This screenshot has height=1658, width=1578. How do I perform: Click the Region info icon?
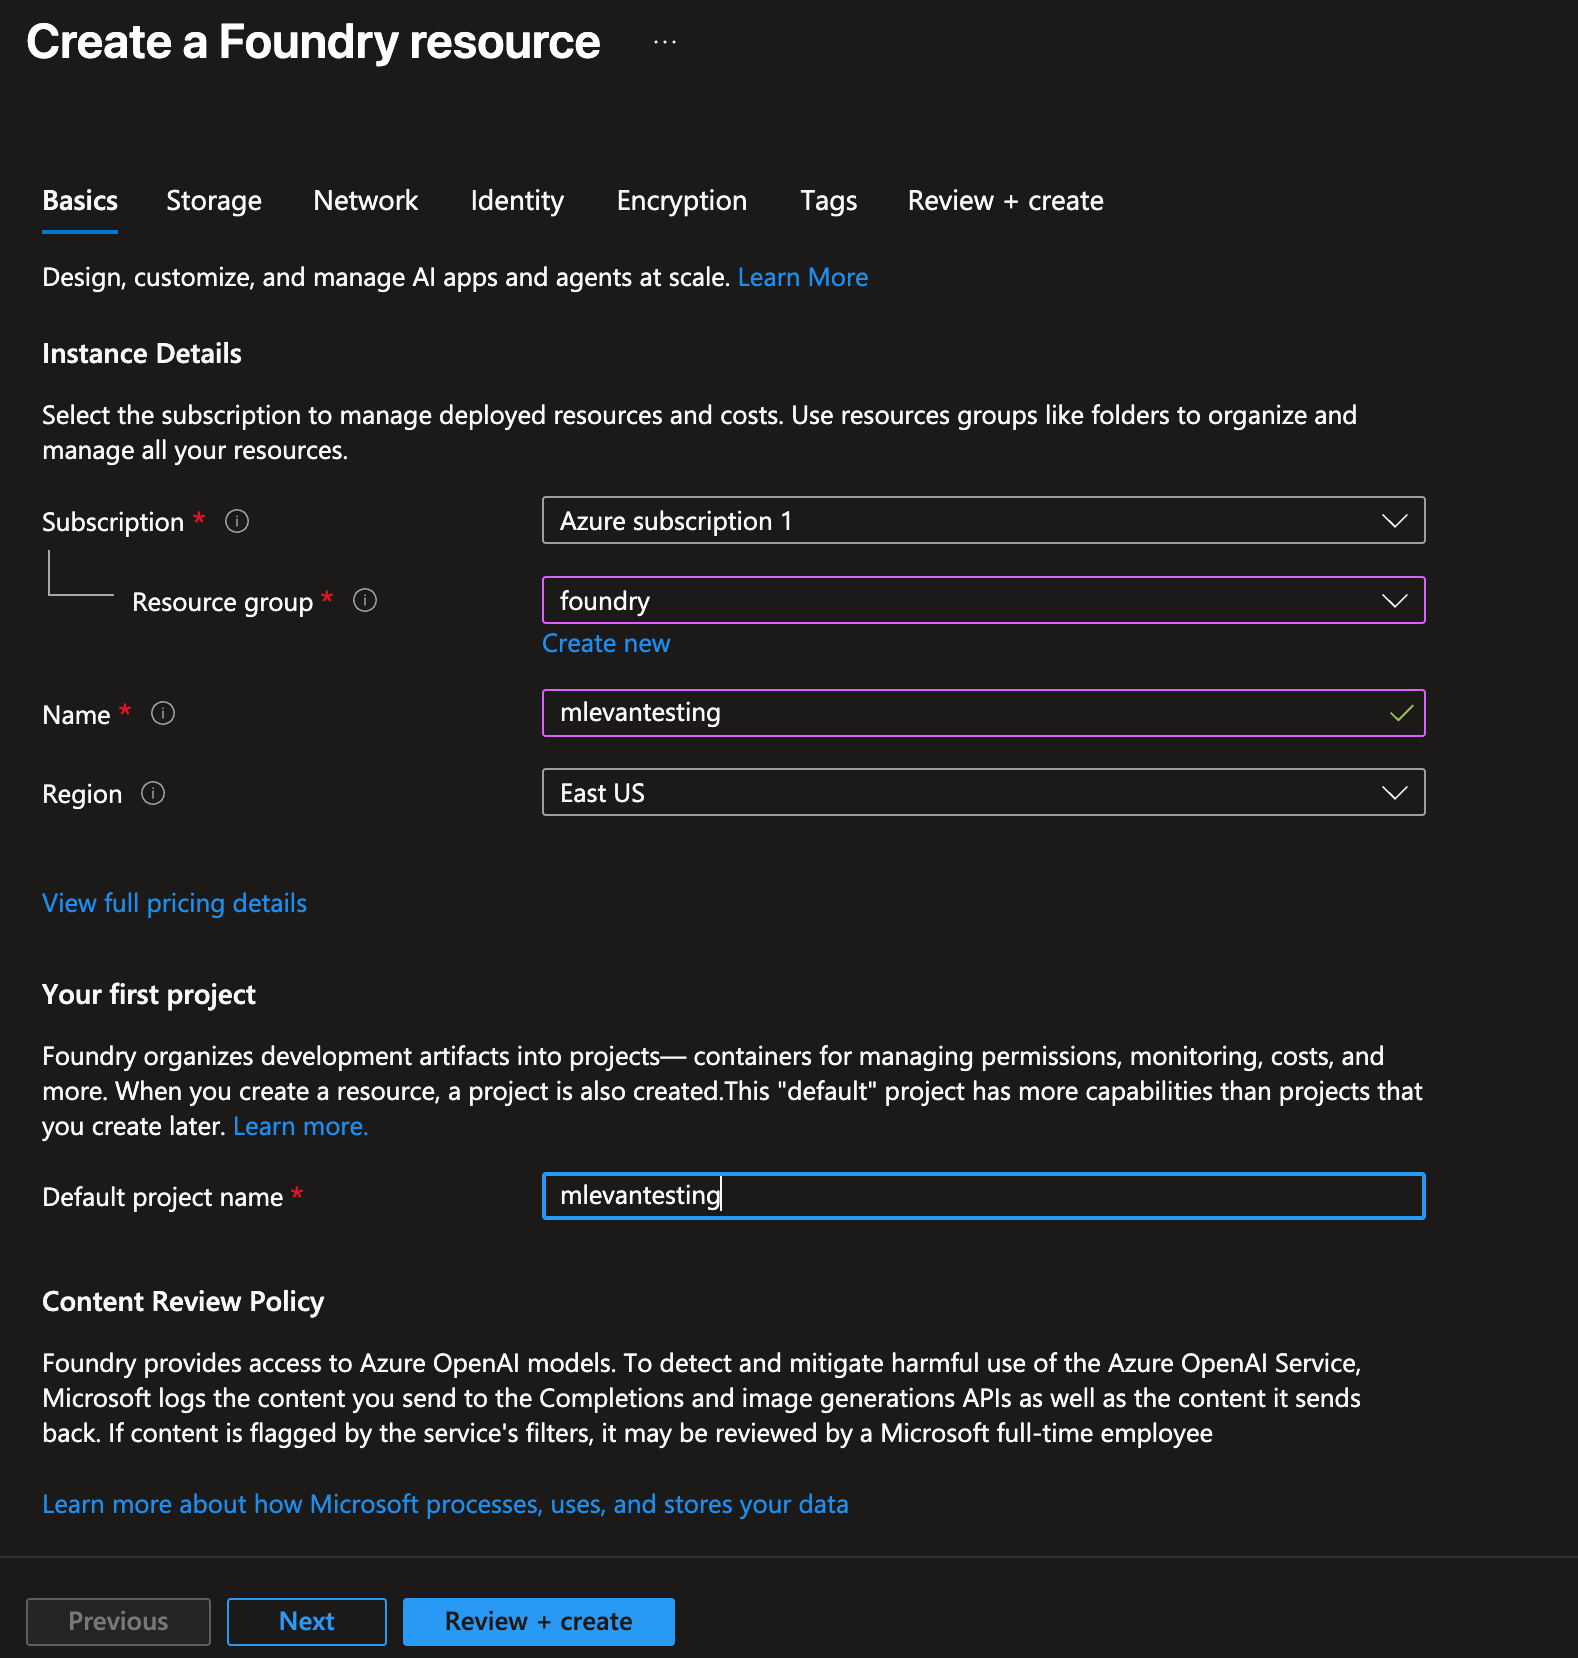(x=153, y=793)
